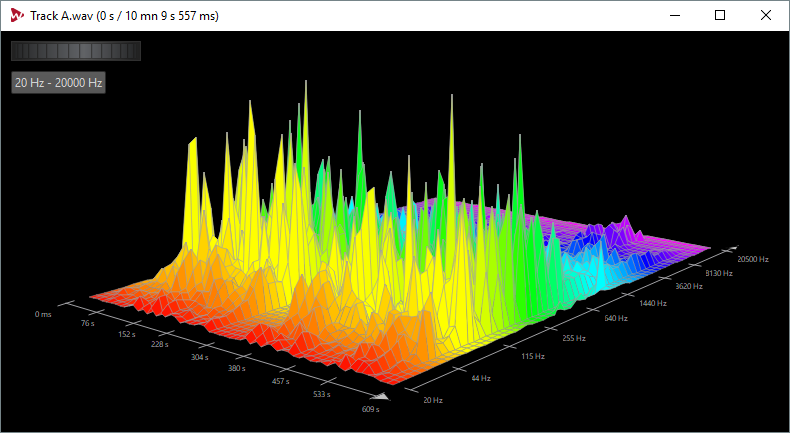Screen dimensions: 790x433
Task: Maximize the Track A.wav analysis window
Action: [x=720, y=16]
